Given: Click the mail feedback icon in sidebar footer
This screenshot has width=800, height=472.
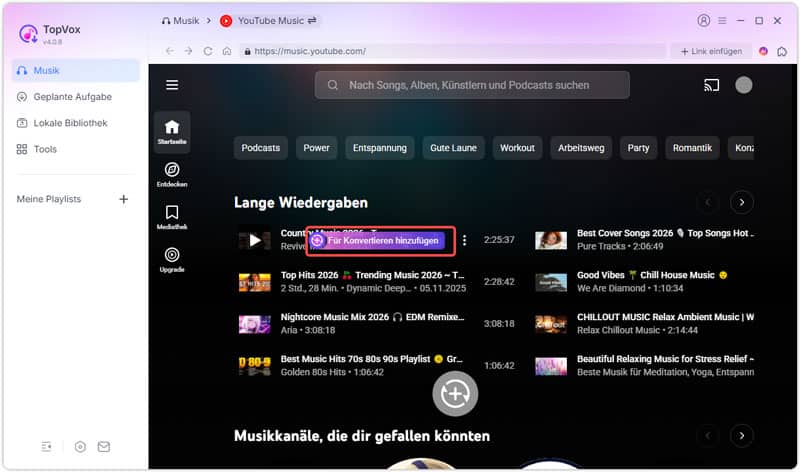Looking at the screenshot, I should pyautogui.click(x=104, y=447).
